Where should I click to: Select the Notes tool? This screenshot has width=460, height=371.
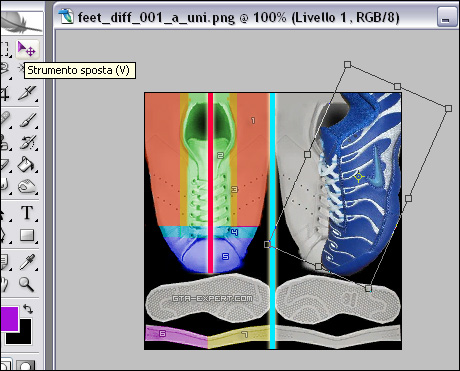pyautogui.click(x=4, y=261)
